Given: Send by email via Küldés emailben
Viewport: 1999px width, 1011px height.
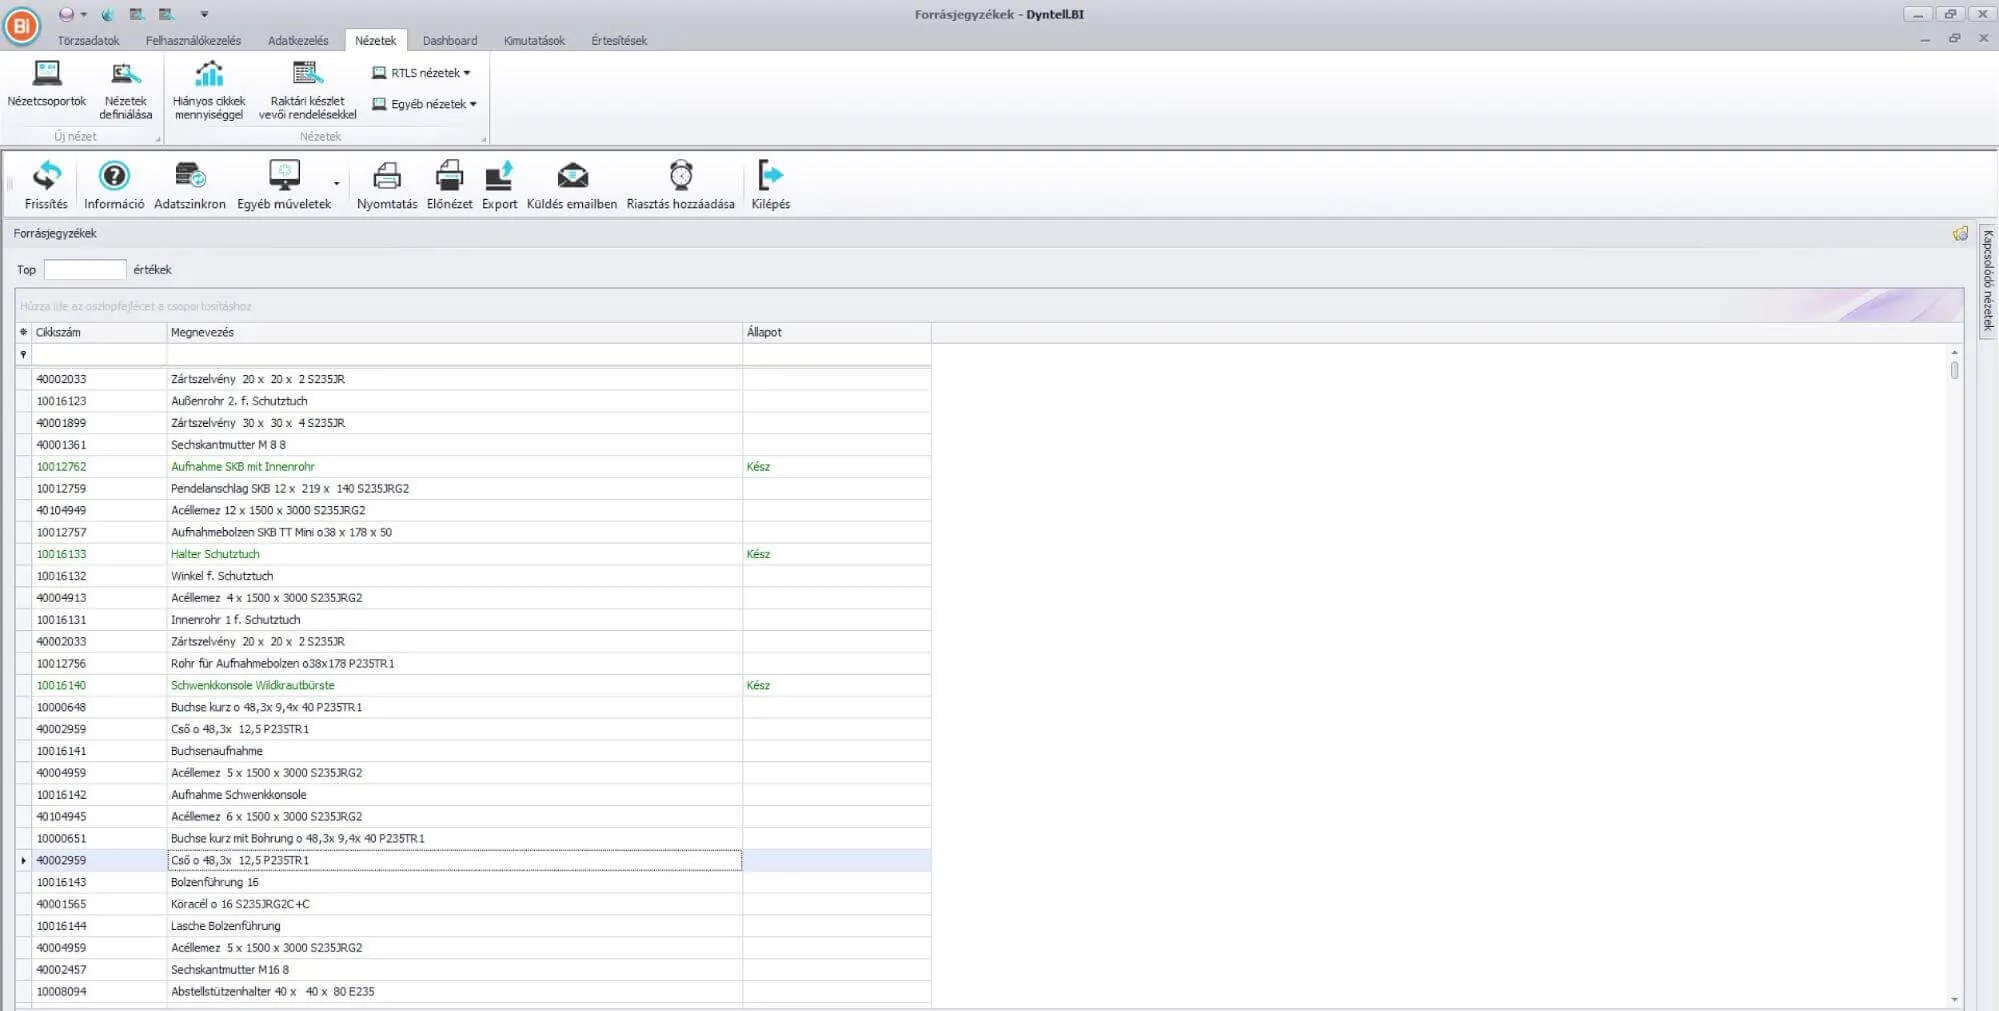Looking at the screenshot, I should 572,177.
